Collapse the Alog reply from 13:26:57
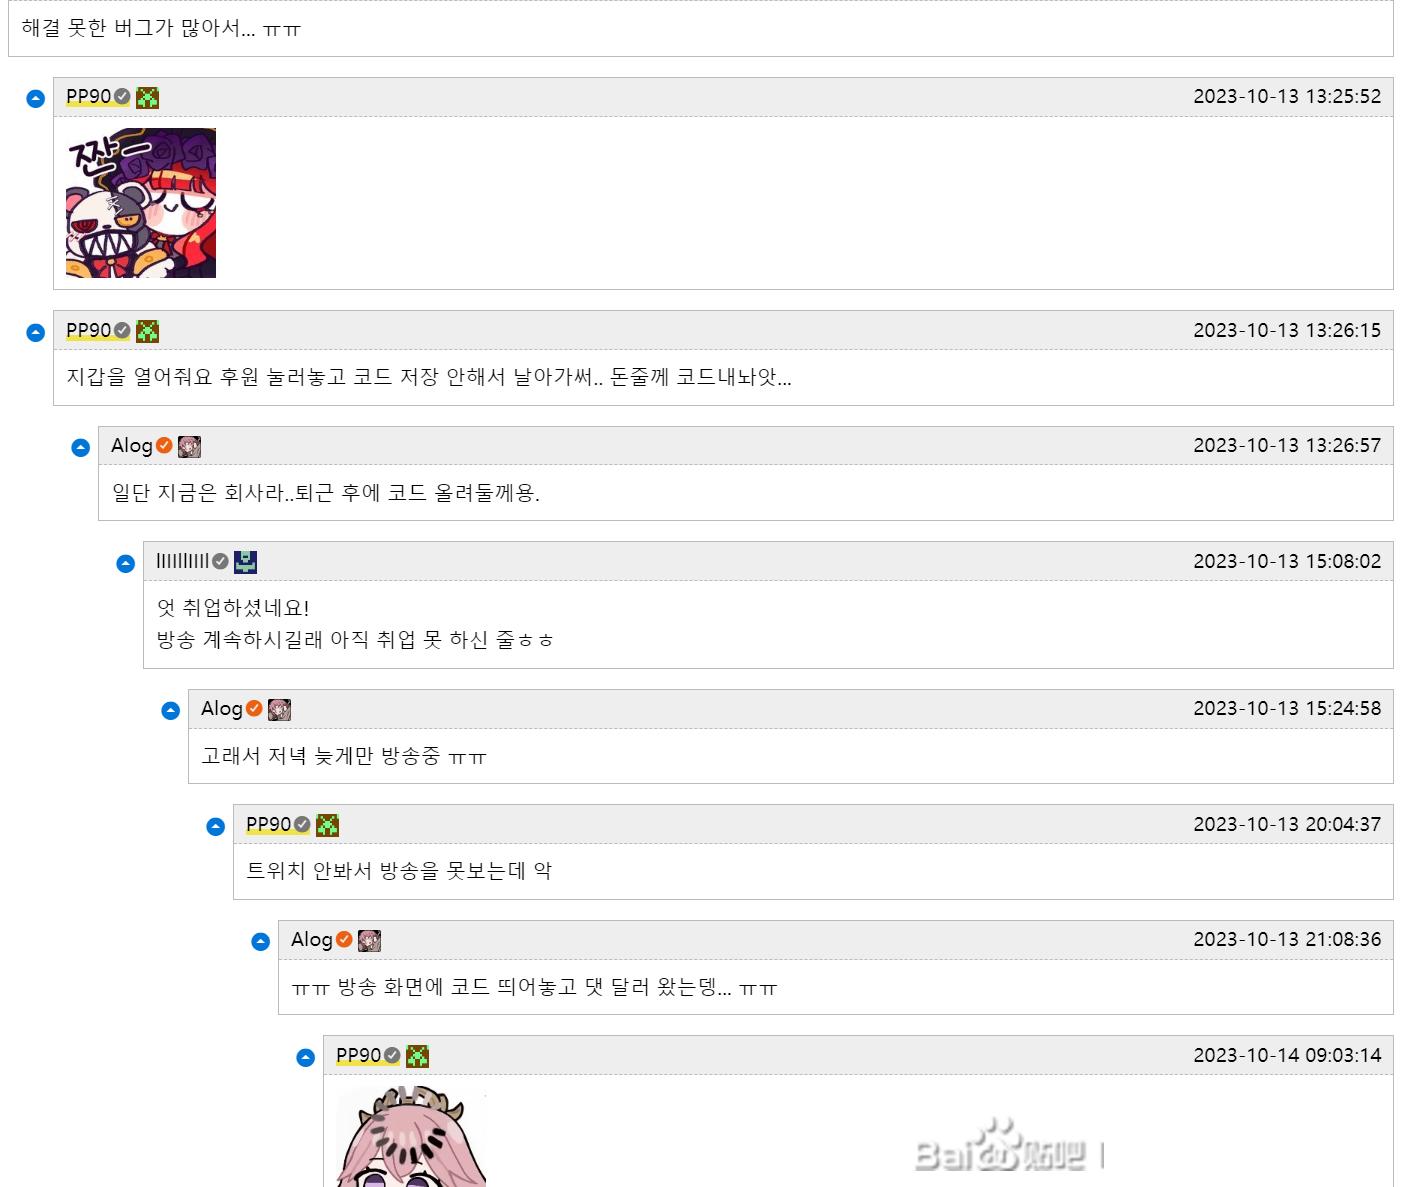The image size is (1407, 1187). coord(81,448)
